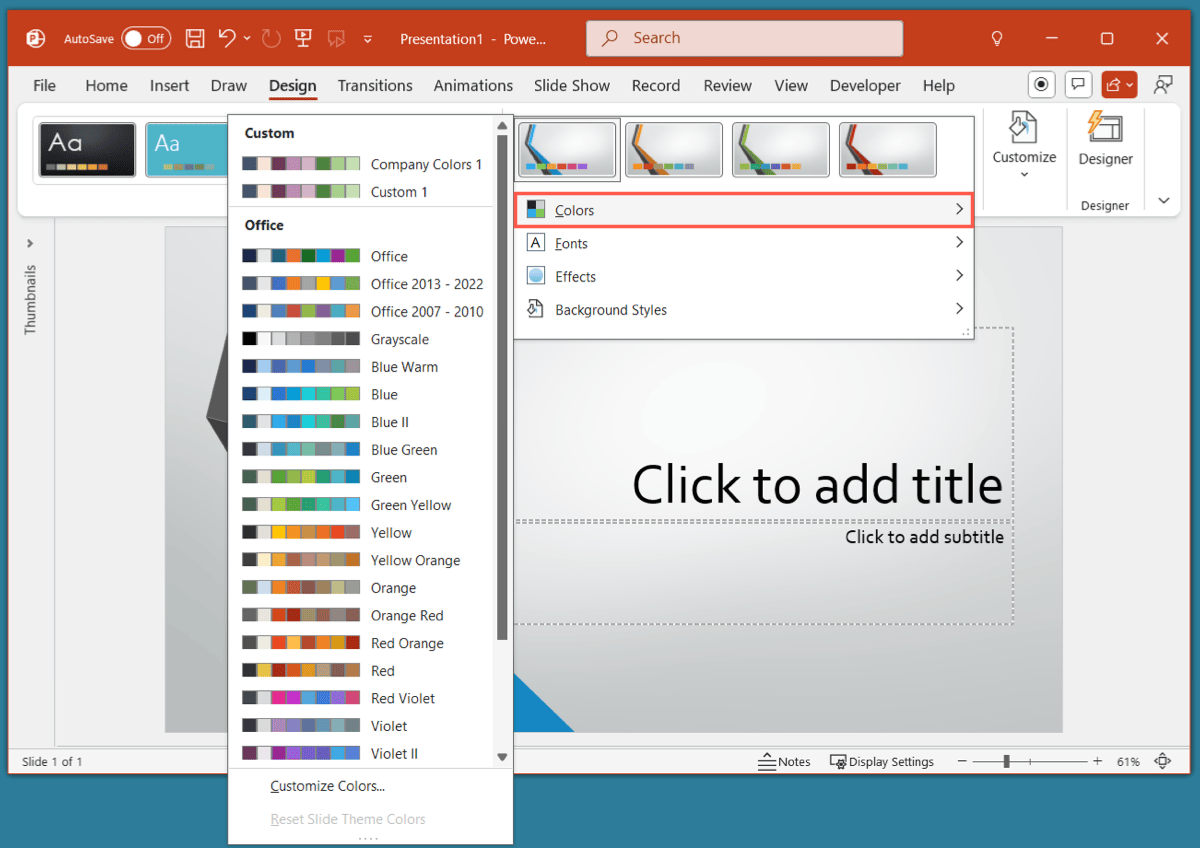The width and height of the screenshot is (1200, 848).
Task: Open Background Styles submenu
Action: pos(745,310)
